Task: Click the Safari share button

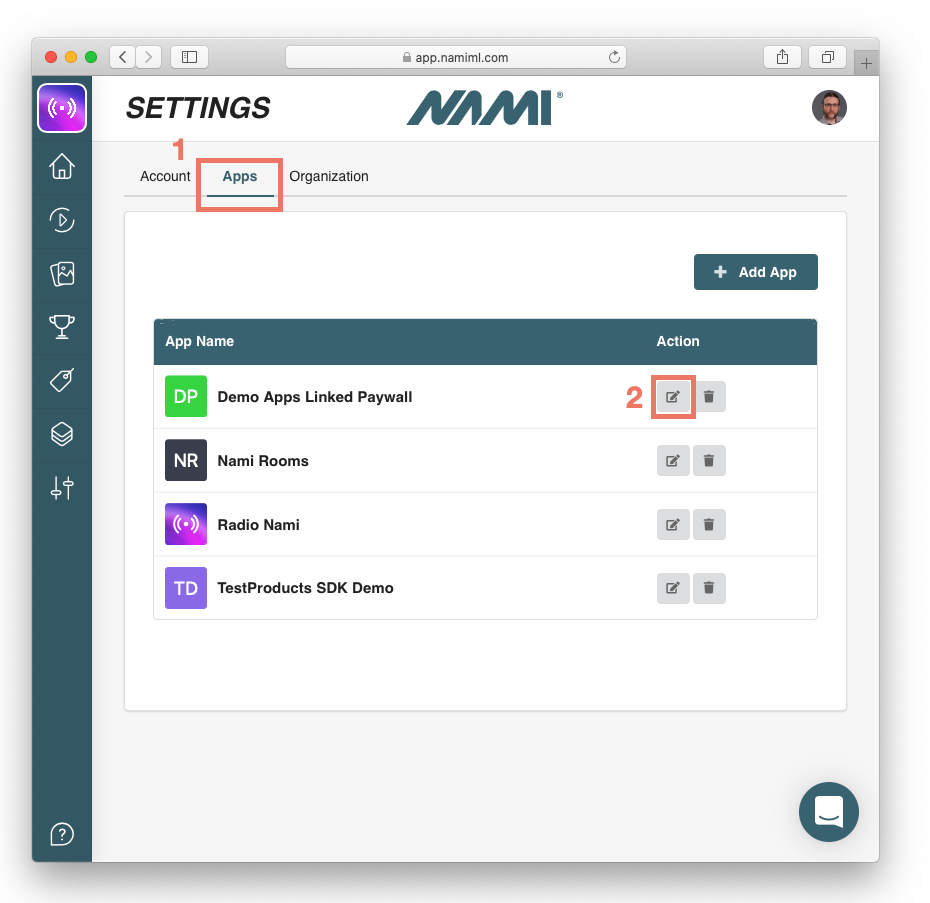Action: [x=782, y=57]
